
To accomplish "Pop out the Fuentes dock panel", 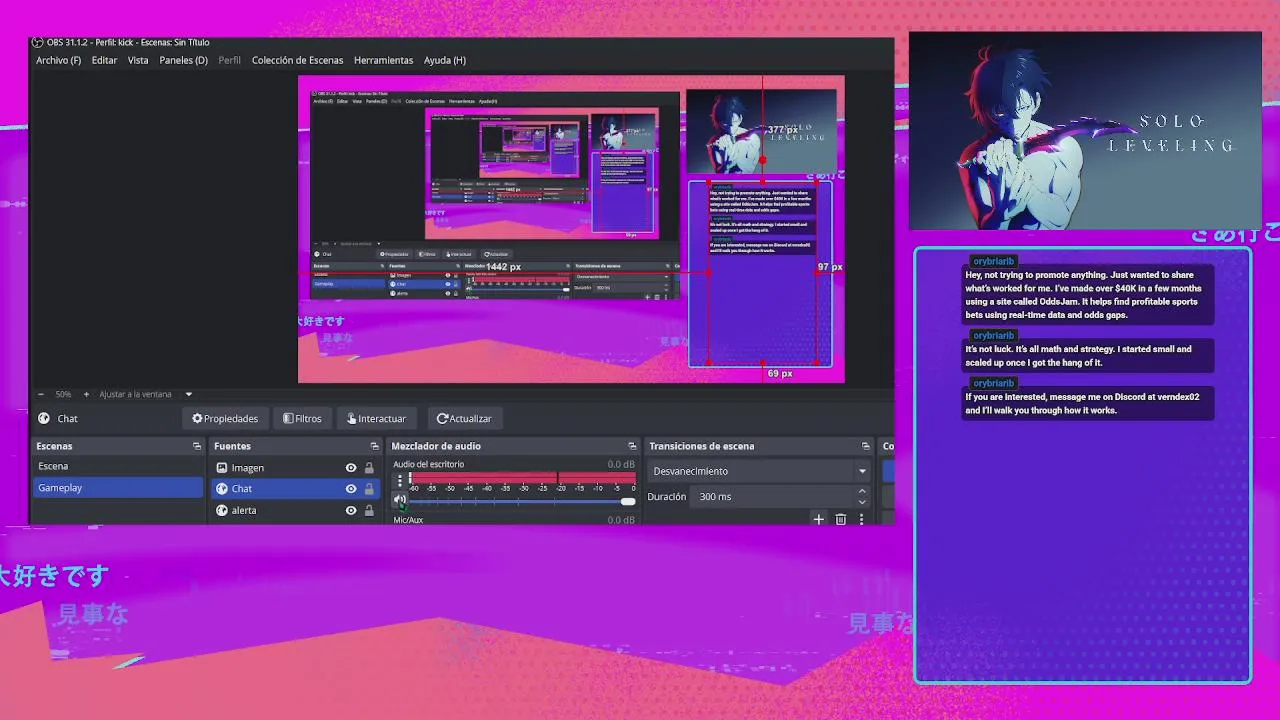I will tap(375, 446).
